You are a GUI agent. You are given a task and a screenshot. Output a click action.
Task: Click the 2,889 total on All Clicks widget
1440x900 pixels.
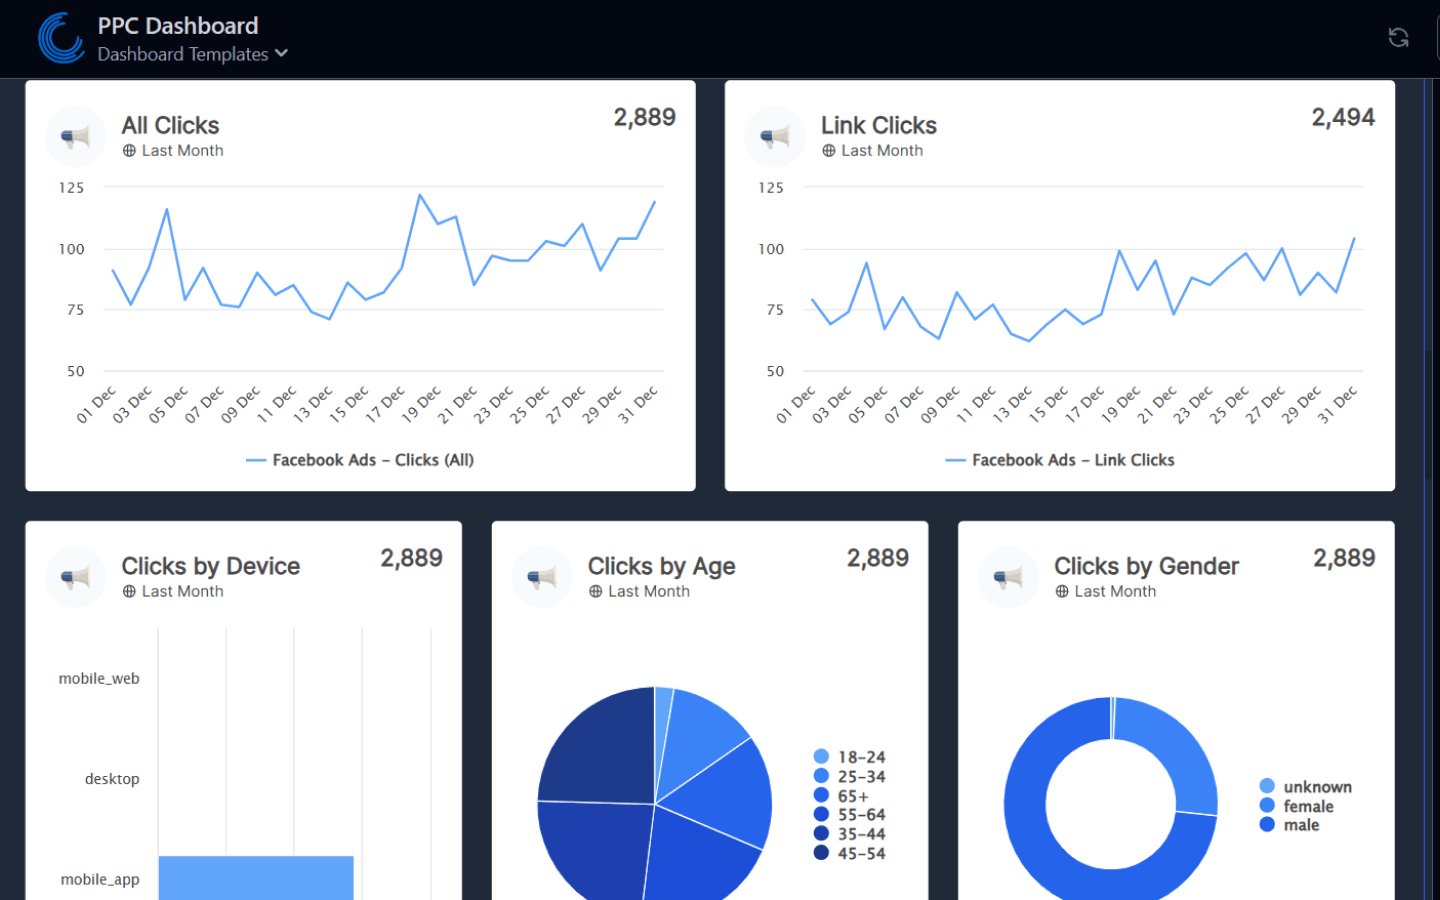(645, 117)
